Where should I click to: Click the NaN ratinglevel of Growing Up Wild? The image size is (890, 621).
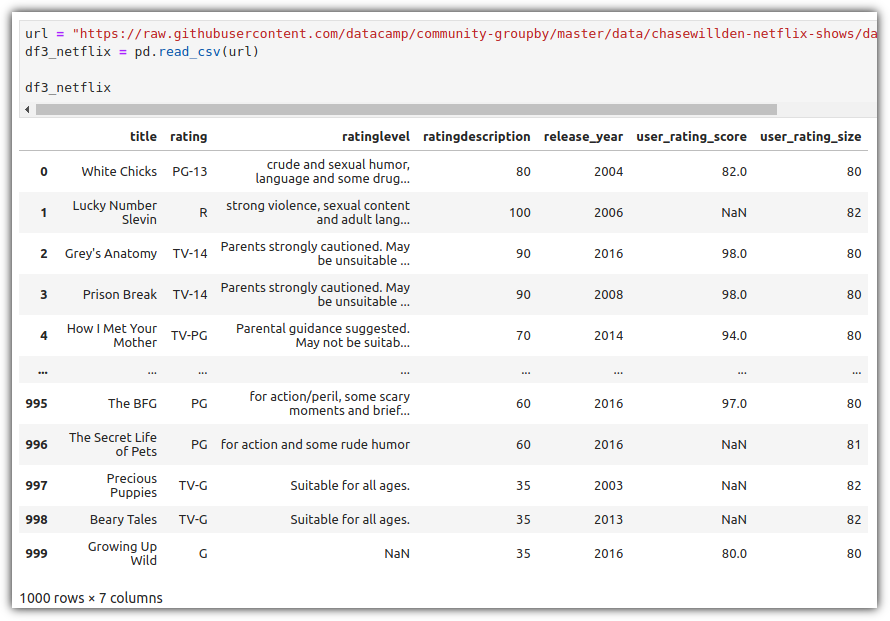click(x=397, y=553)
